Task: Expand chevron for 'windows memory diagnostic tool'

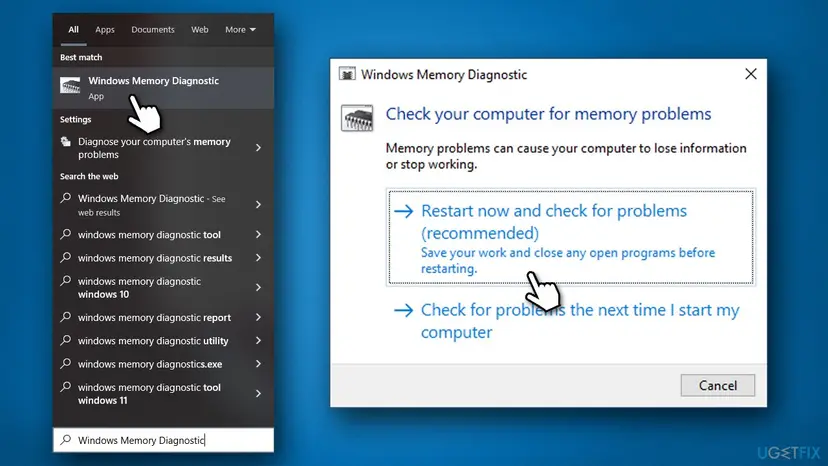Action: pos(258,235)
